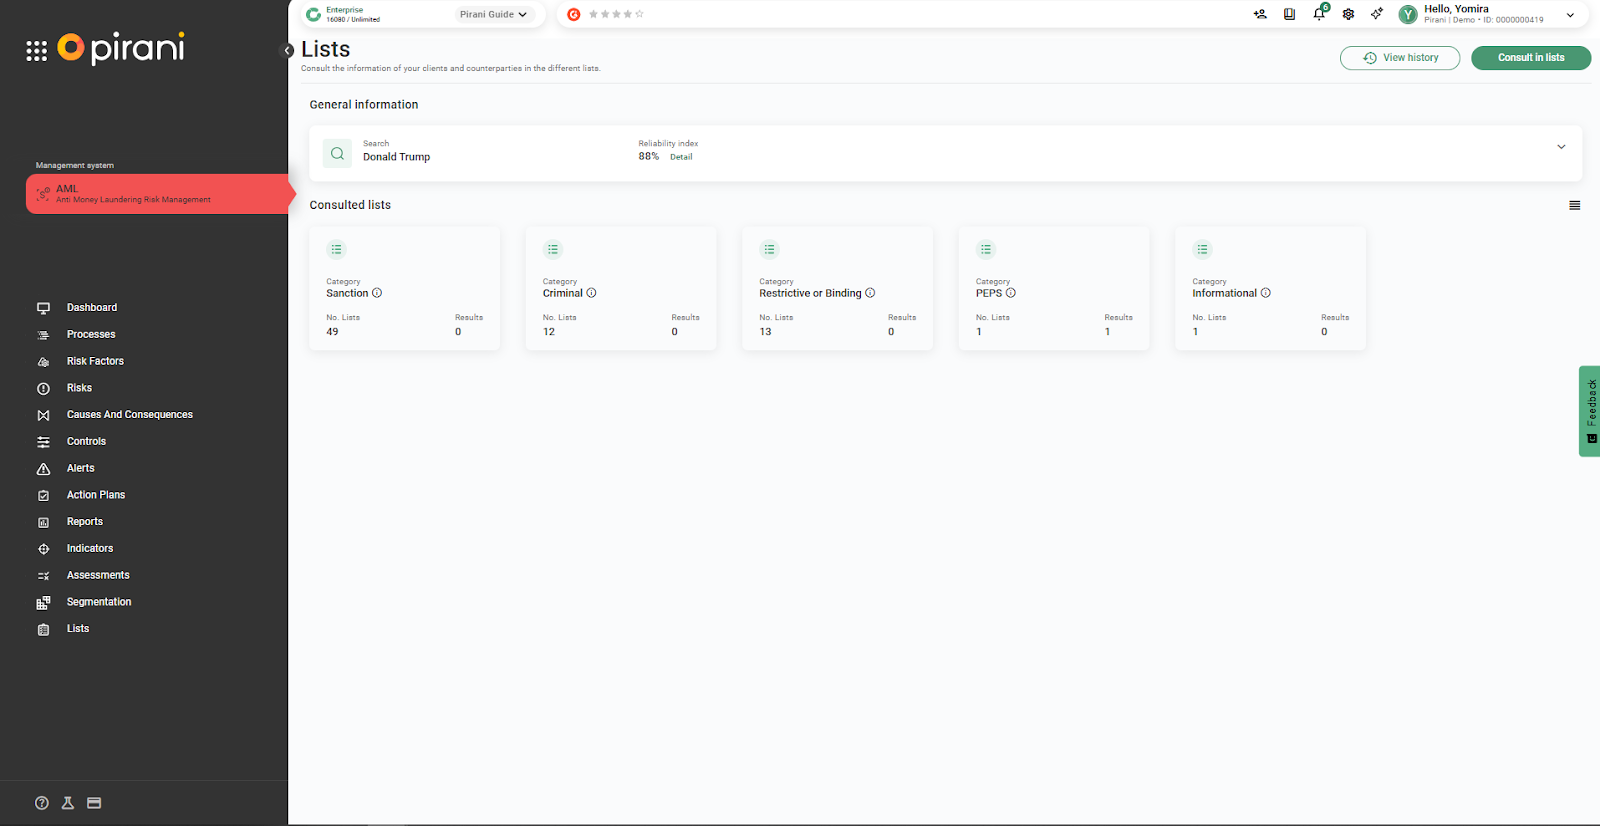1600x826 pixels.
Task: Expand the user account menu chevron
Action: pos(1570,15)
